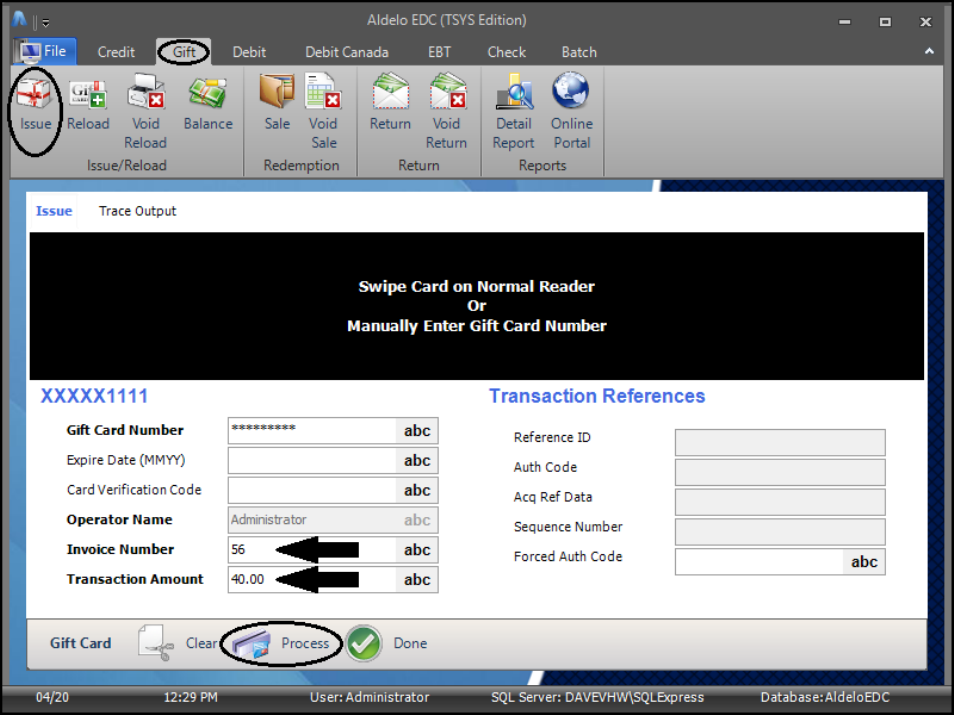
Task: Click status bar text User: Administrator
Action: tap(369, 697)
